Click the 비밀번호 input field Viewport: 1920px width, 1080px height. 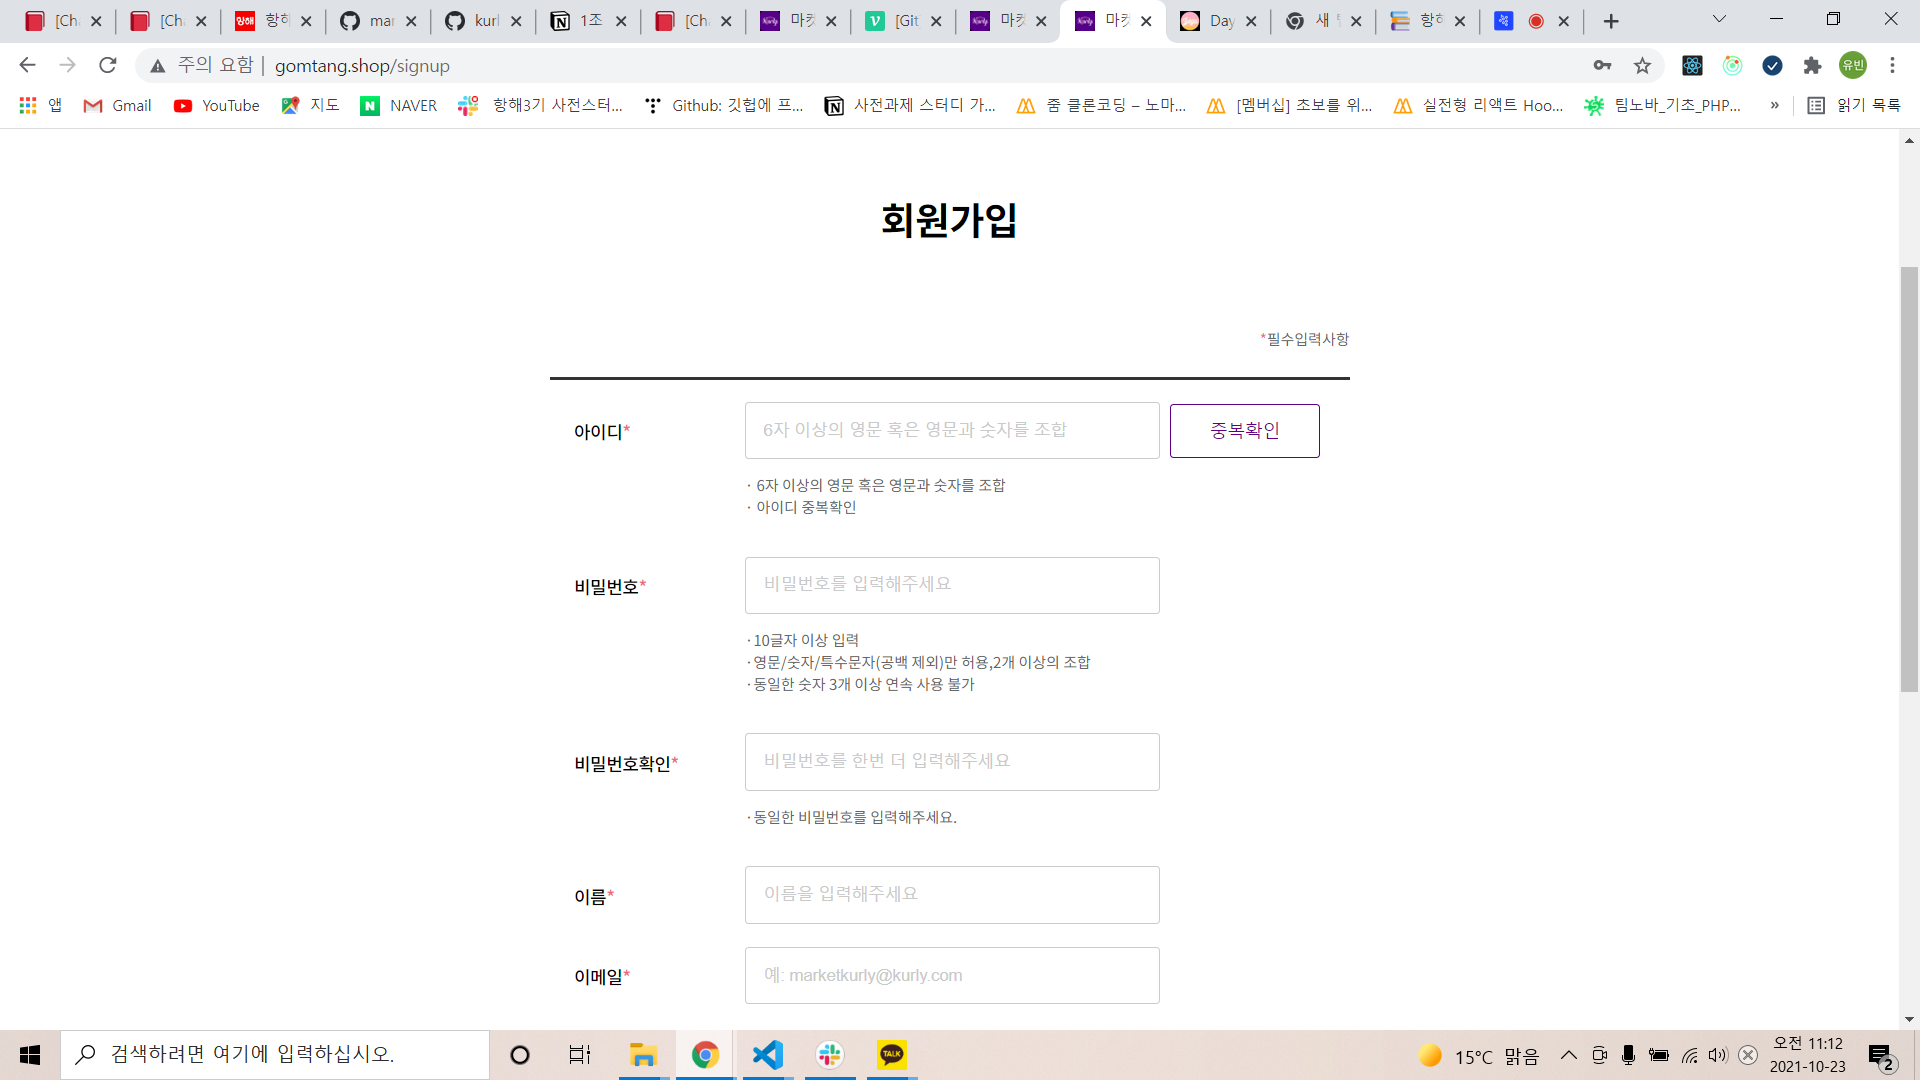tap(951, 585)
